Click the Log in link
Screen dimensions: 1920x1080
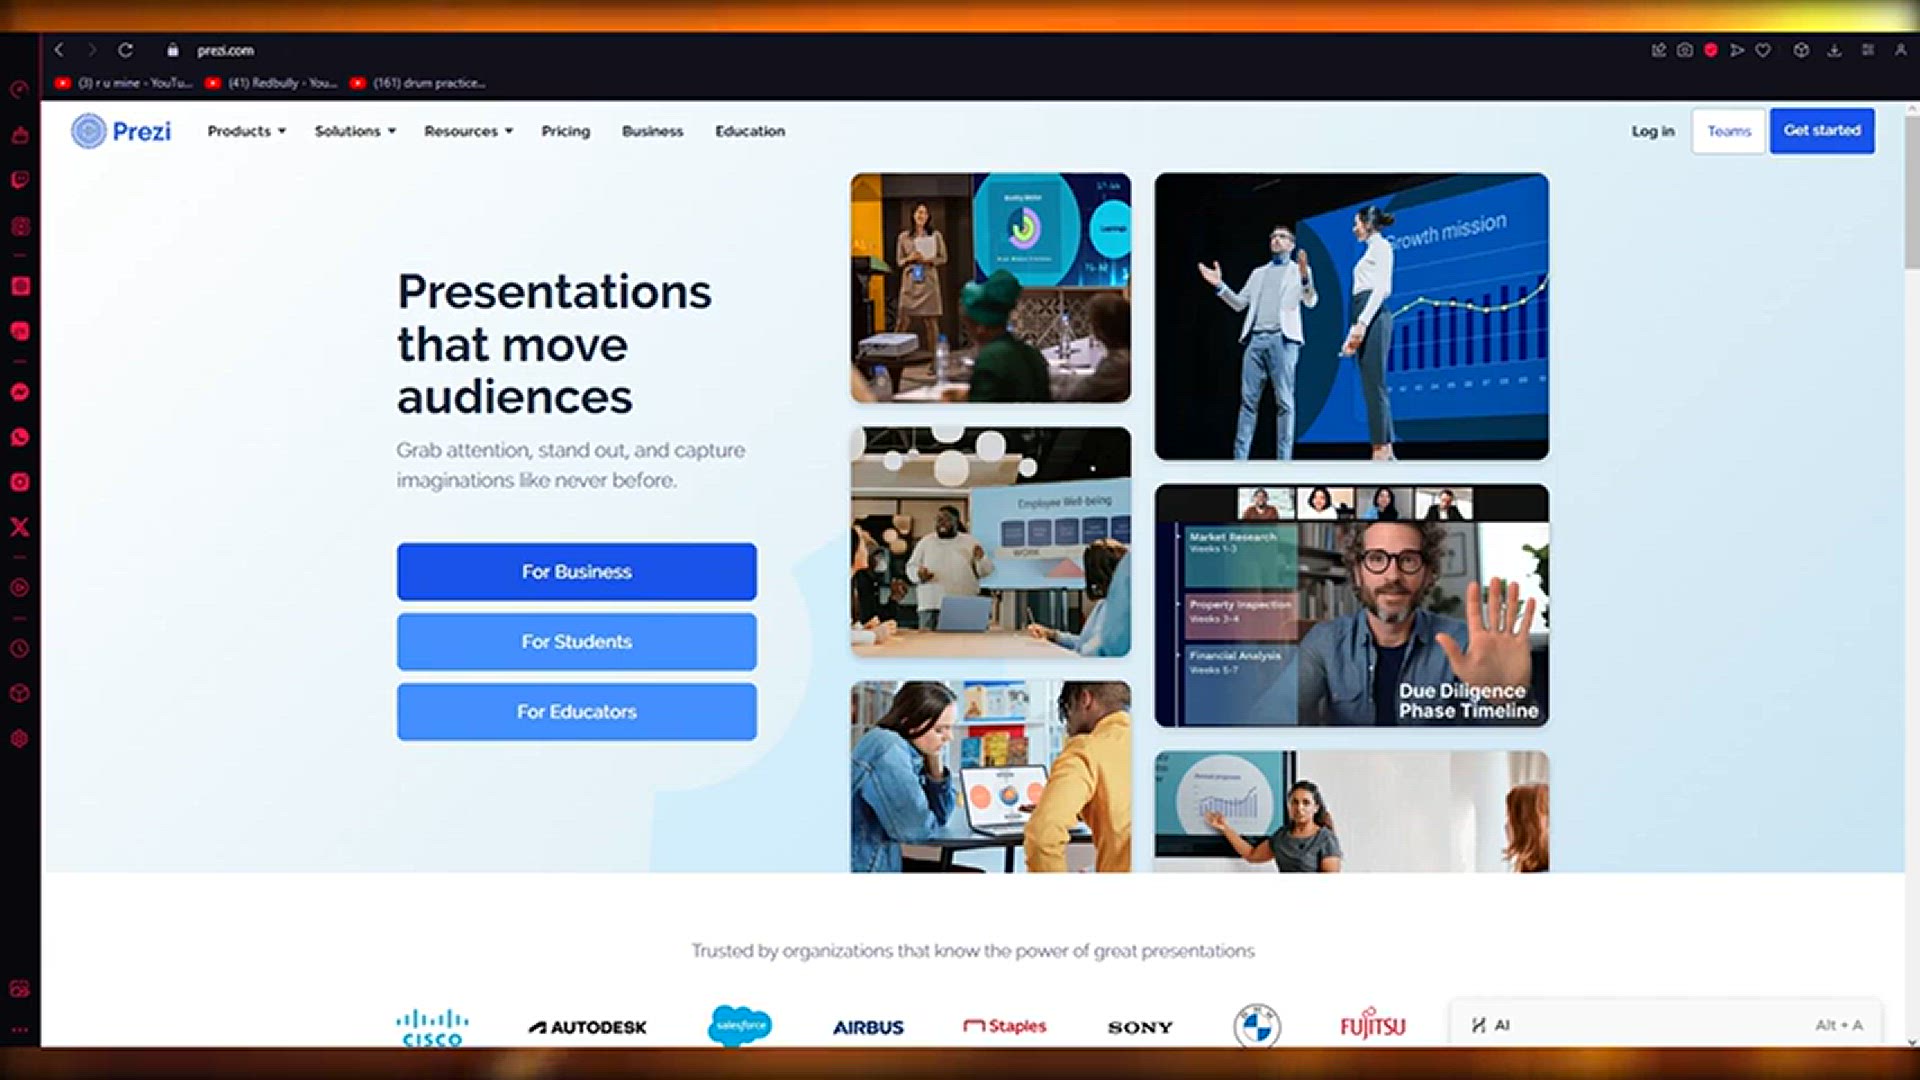click(1653, 131)
